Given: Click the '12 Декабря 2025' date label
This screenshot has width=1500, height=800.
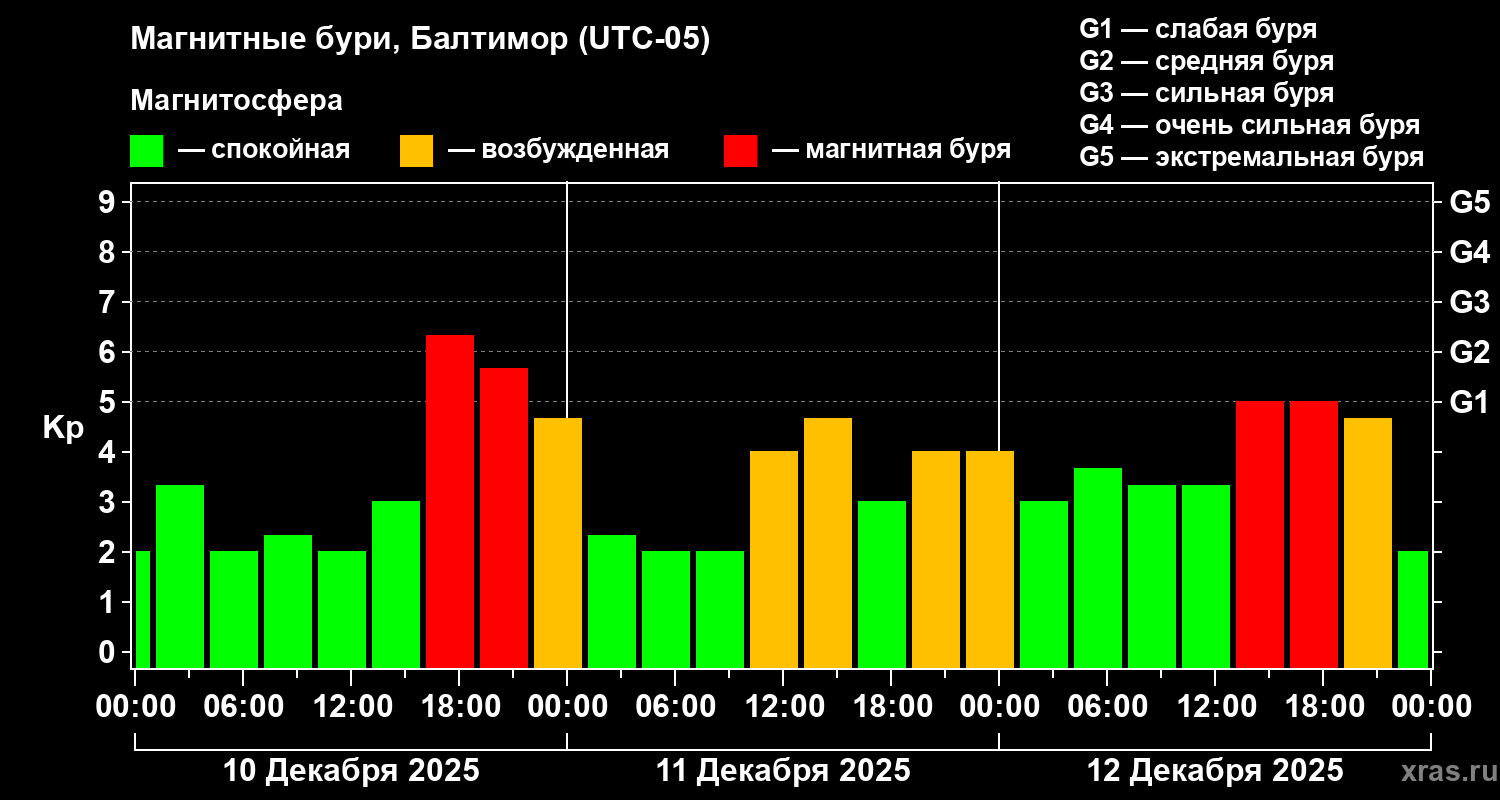Looking at the screenshot, I should (x=1215, y=771).
